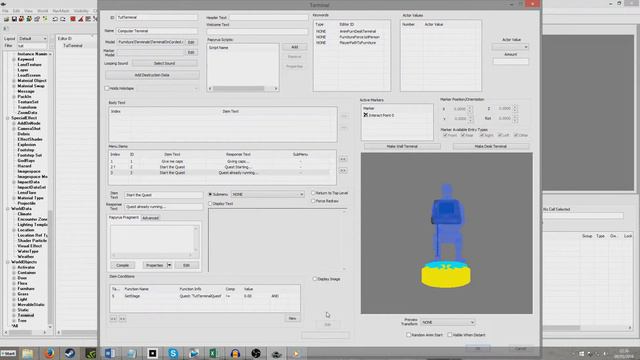The height and width of the screenshot is (360, 640).
Task: Open the NavMesh menu
Action: point(61,11)
